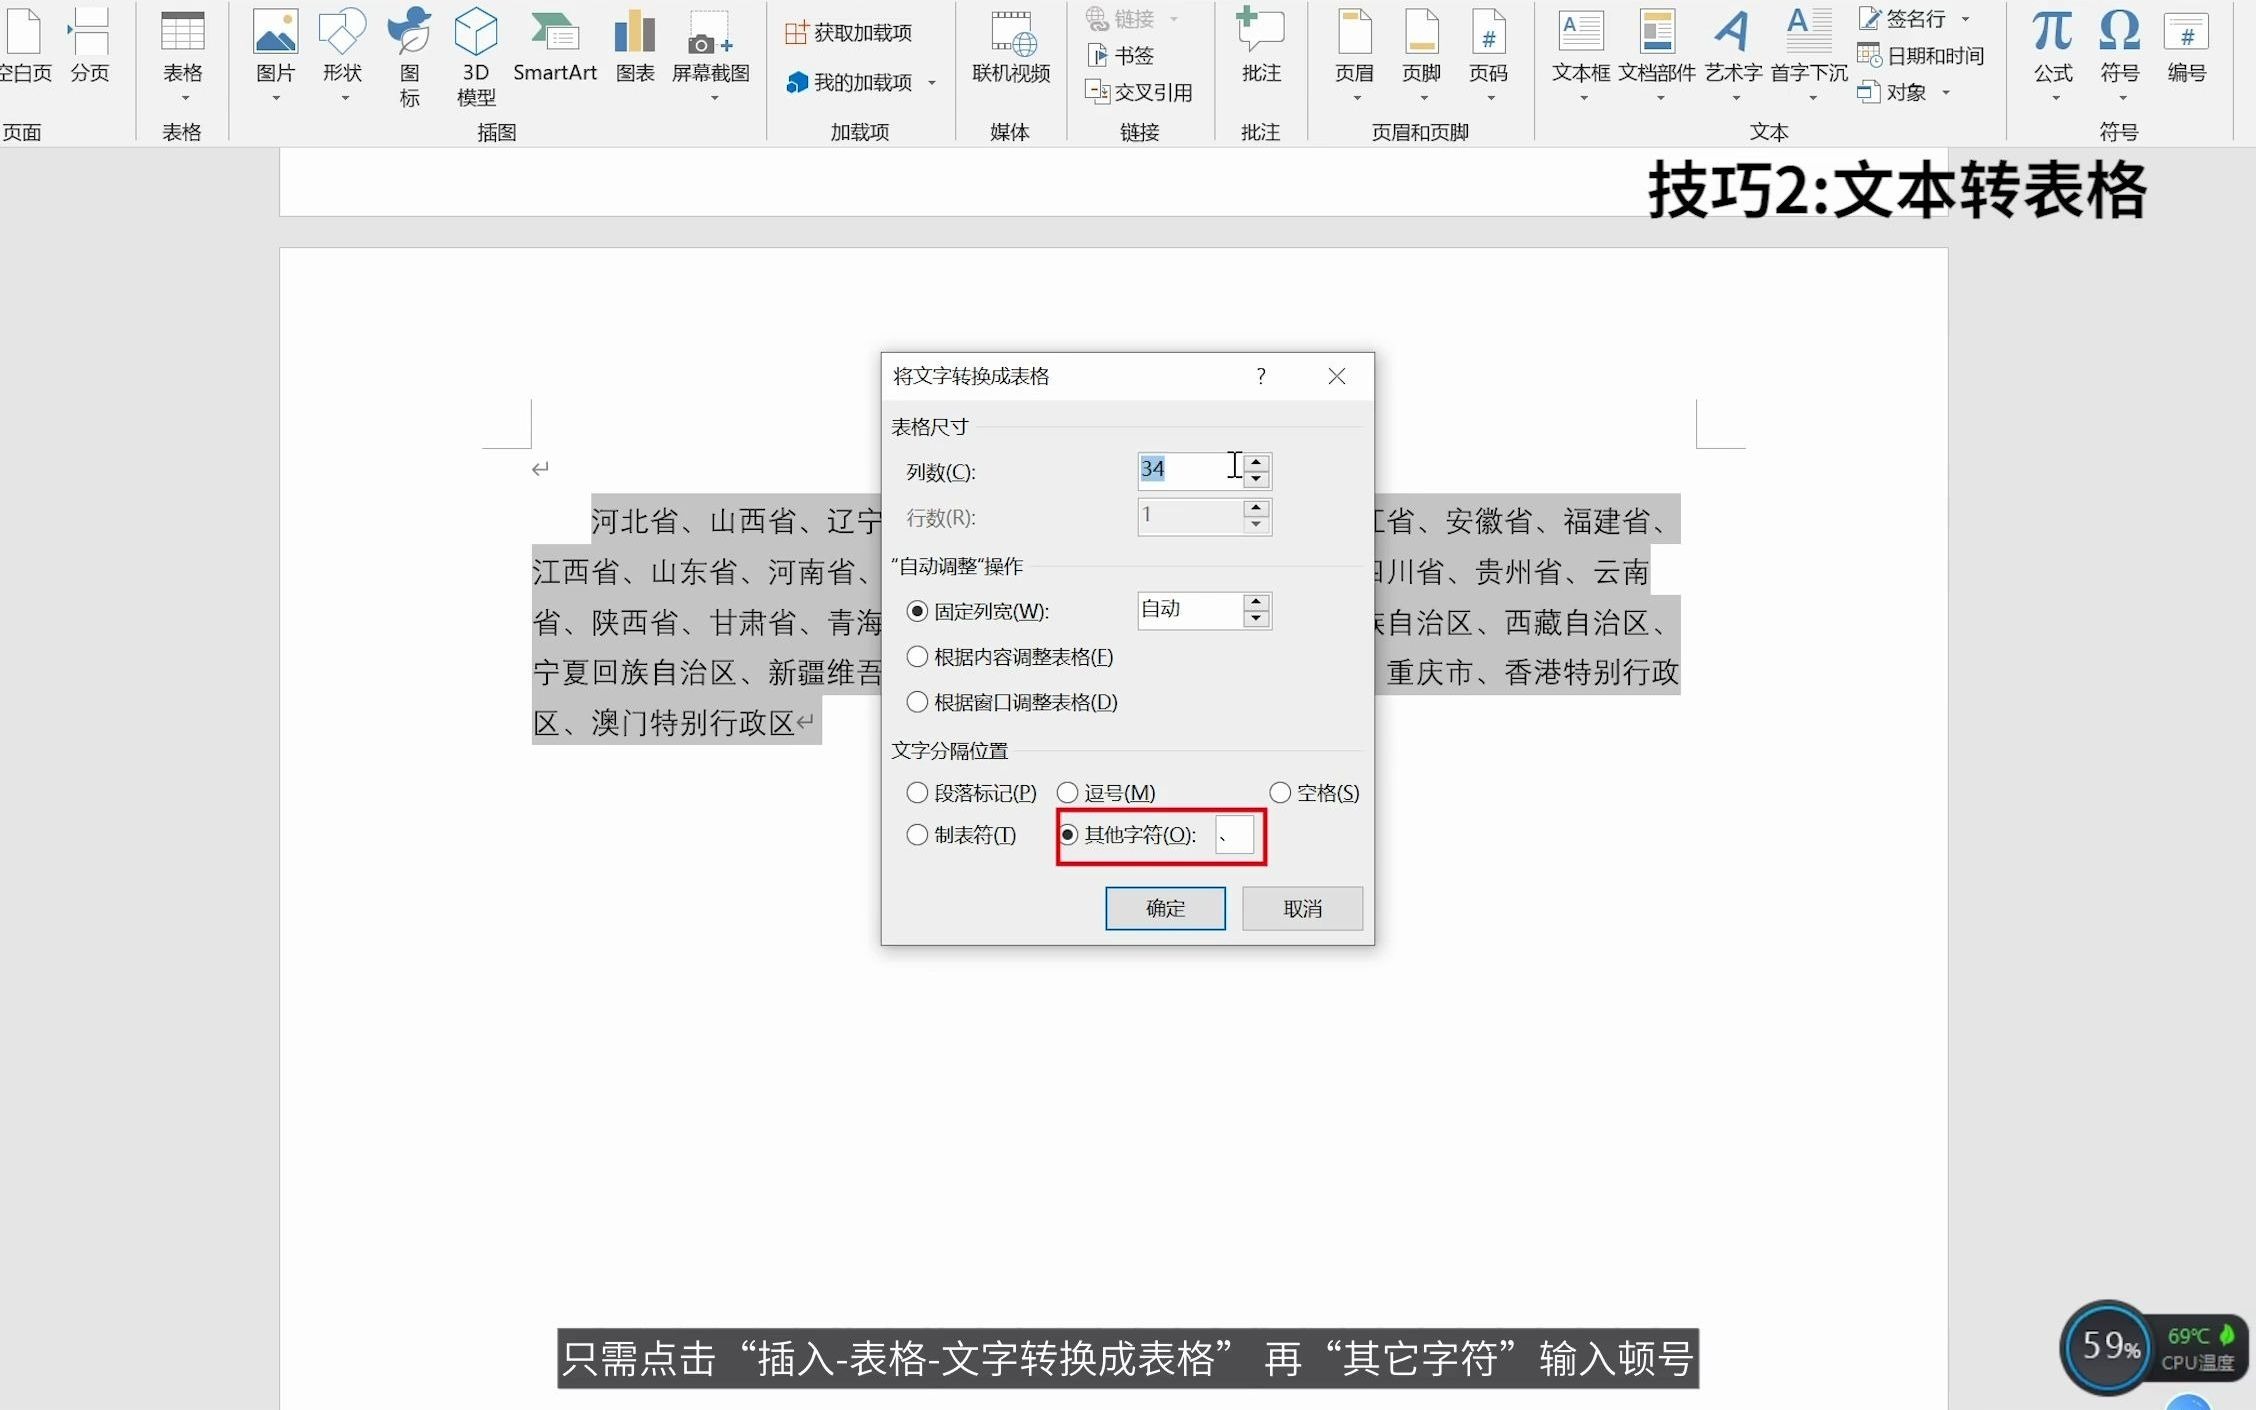Click the 其他字符 input field

[1234, 835]
